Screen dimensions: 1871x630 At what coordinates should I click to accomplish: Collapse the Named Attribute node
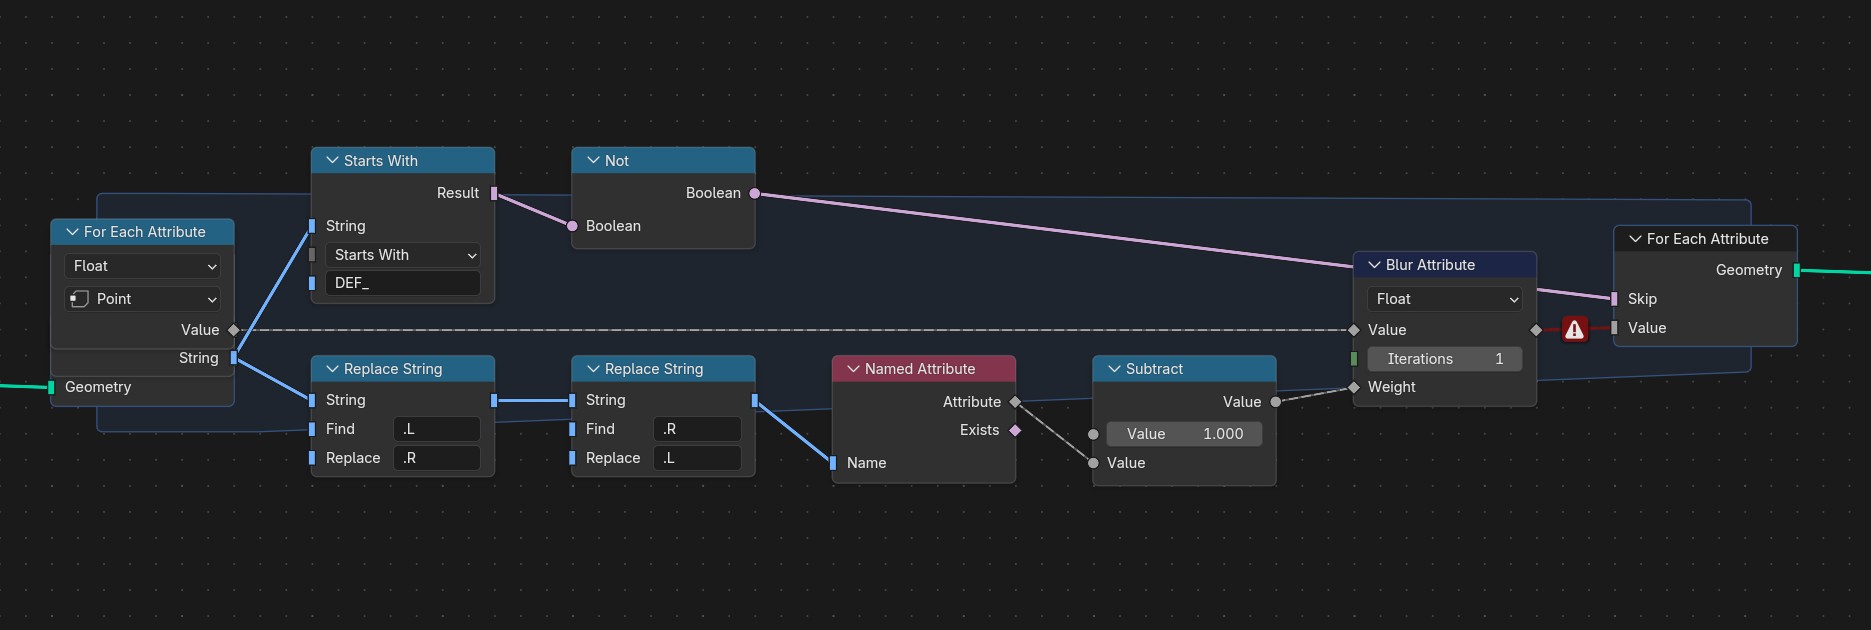pyautogui.click(x=853, y=369)
